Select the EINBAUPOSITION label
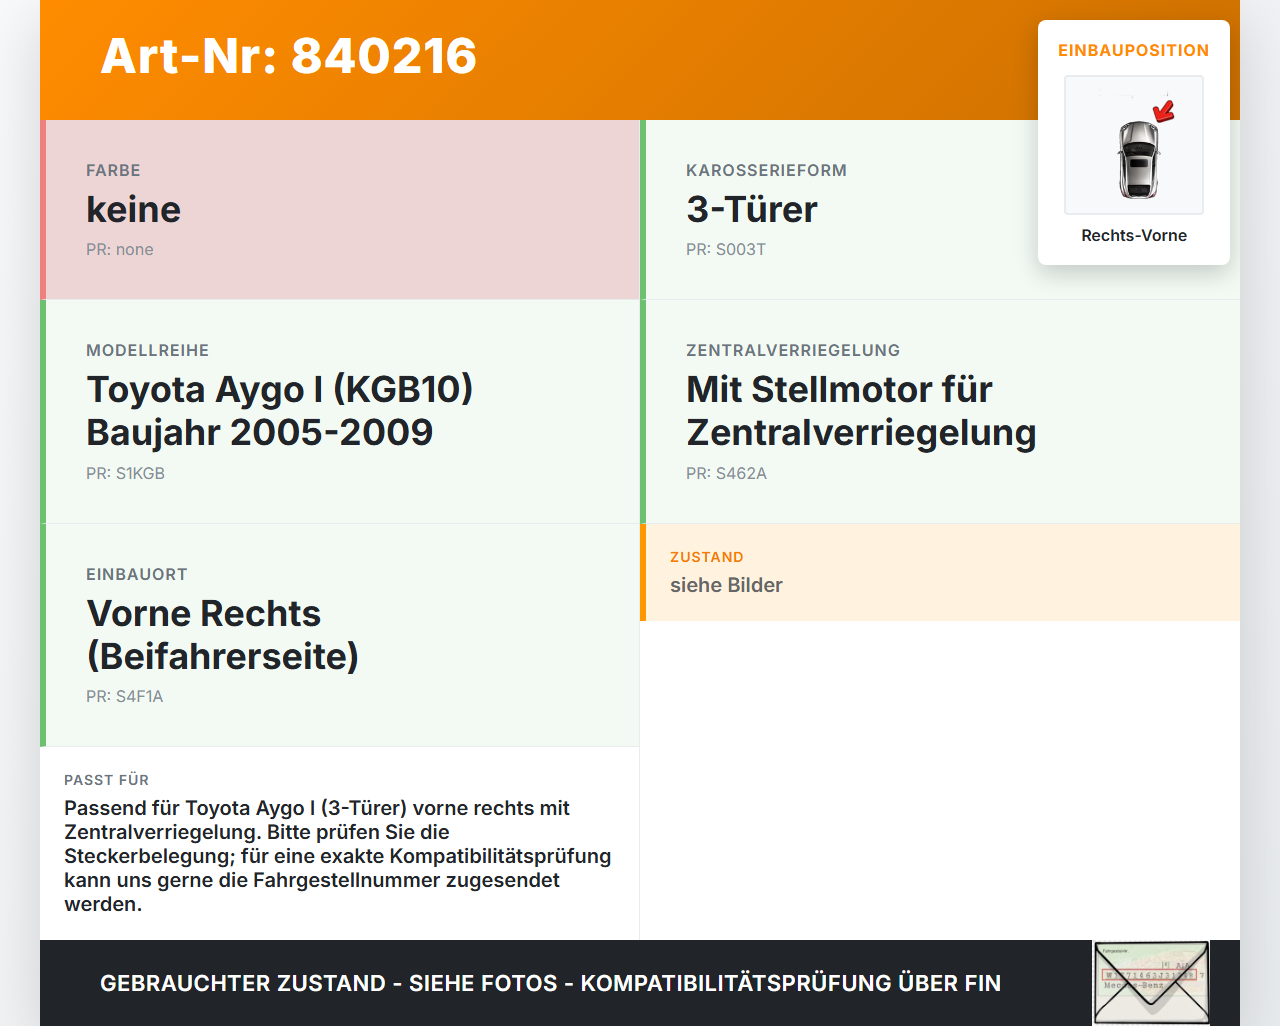Image resolution: width=1280 pixels, height=1026 pixels. [x=1134, y=50]
